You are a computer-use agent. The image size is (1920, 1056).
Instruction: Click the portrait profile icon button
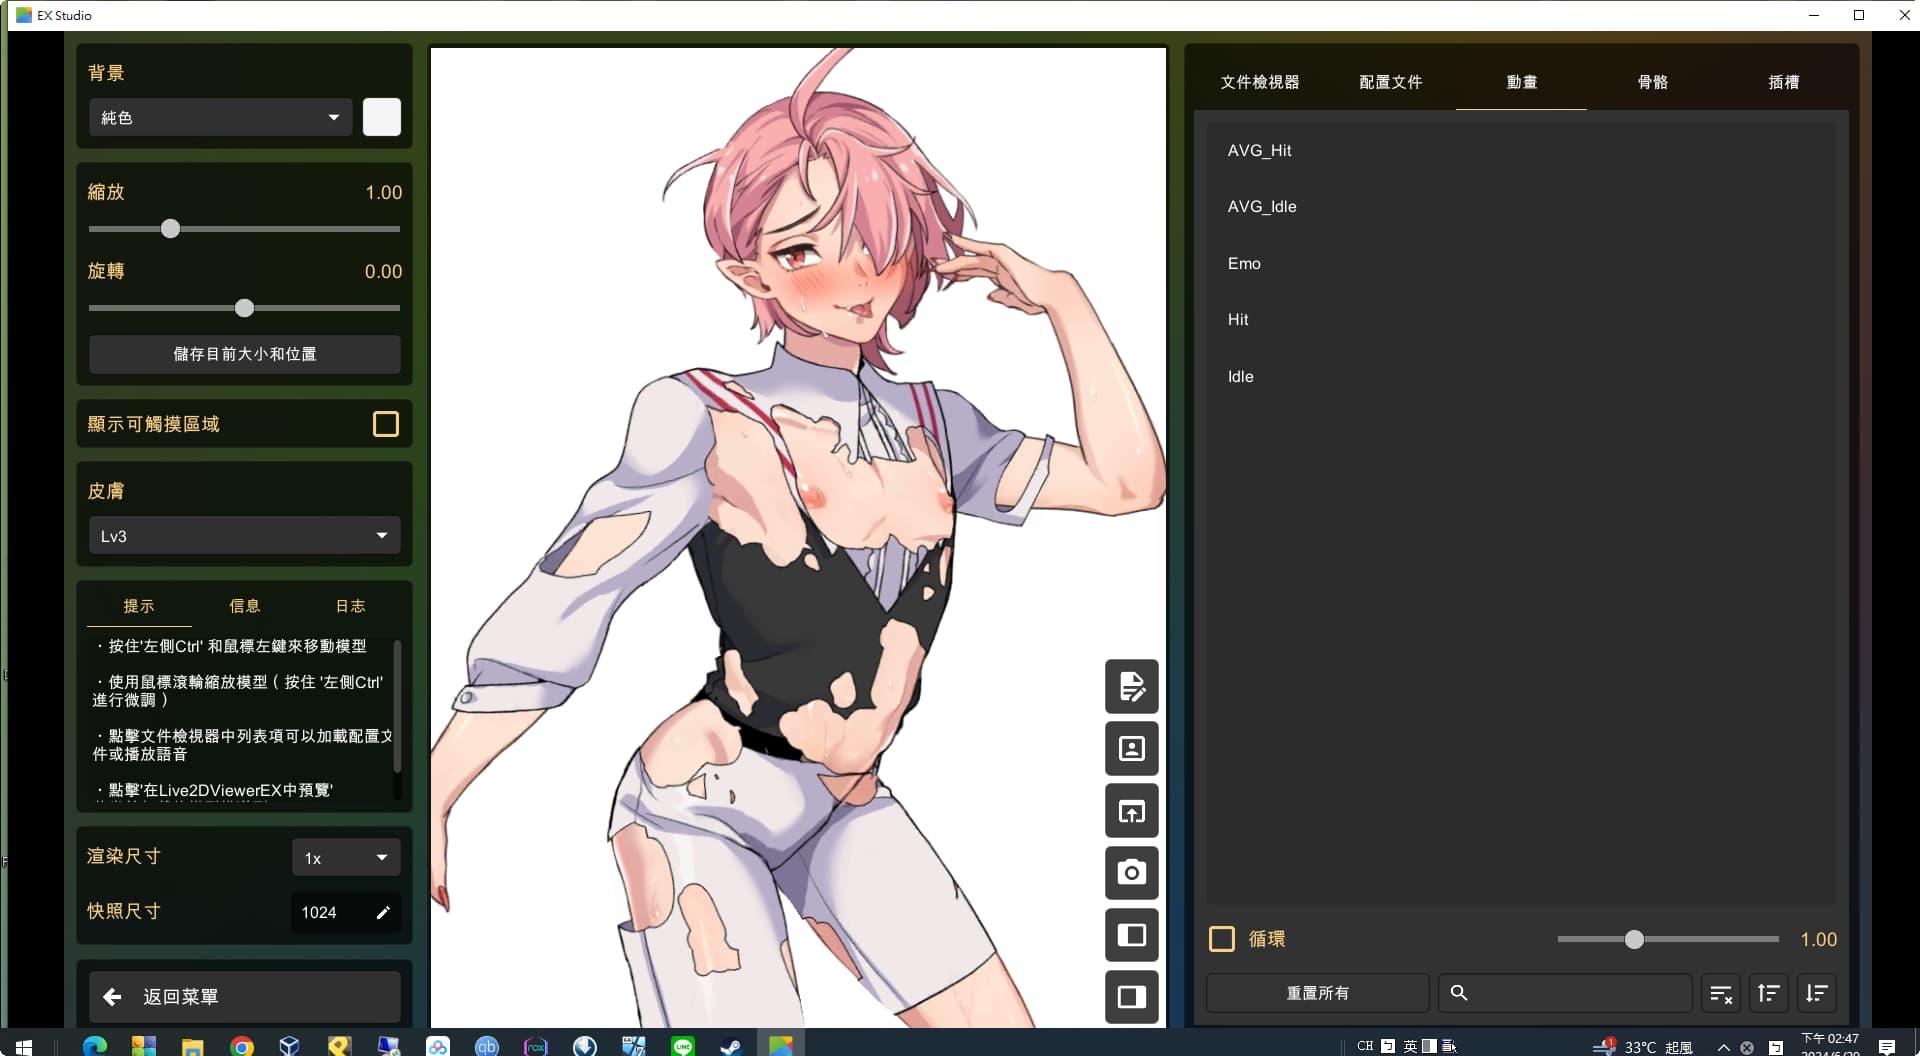click(x=1131, y=749)
